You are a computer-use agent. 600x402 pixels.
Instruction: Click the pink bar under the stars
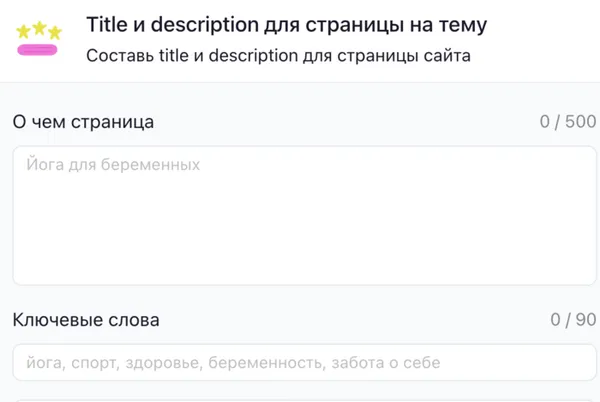point(39,47)
